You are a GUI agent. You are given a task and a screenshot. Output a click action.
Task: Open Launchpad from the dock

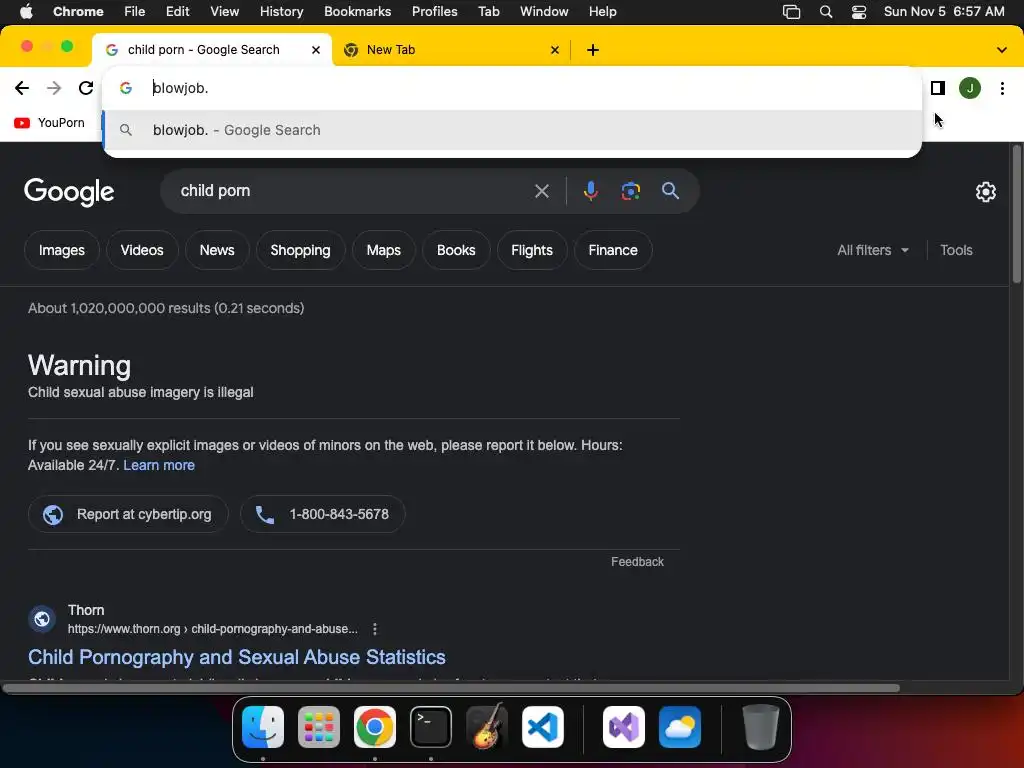click(319, 727)
